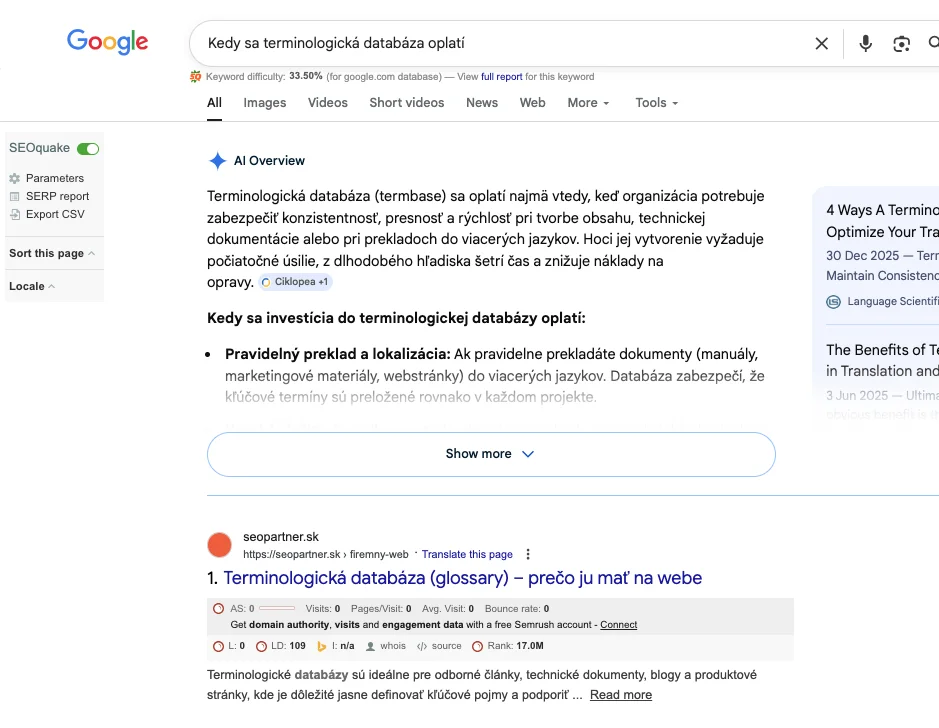The width and height of the screenshot is (939, 728).
Task: Click the whois person icon
Action: (x=371, y=646)
